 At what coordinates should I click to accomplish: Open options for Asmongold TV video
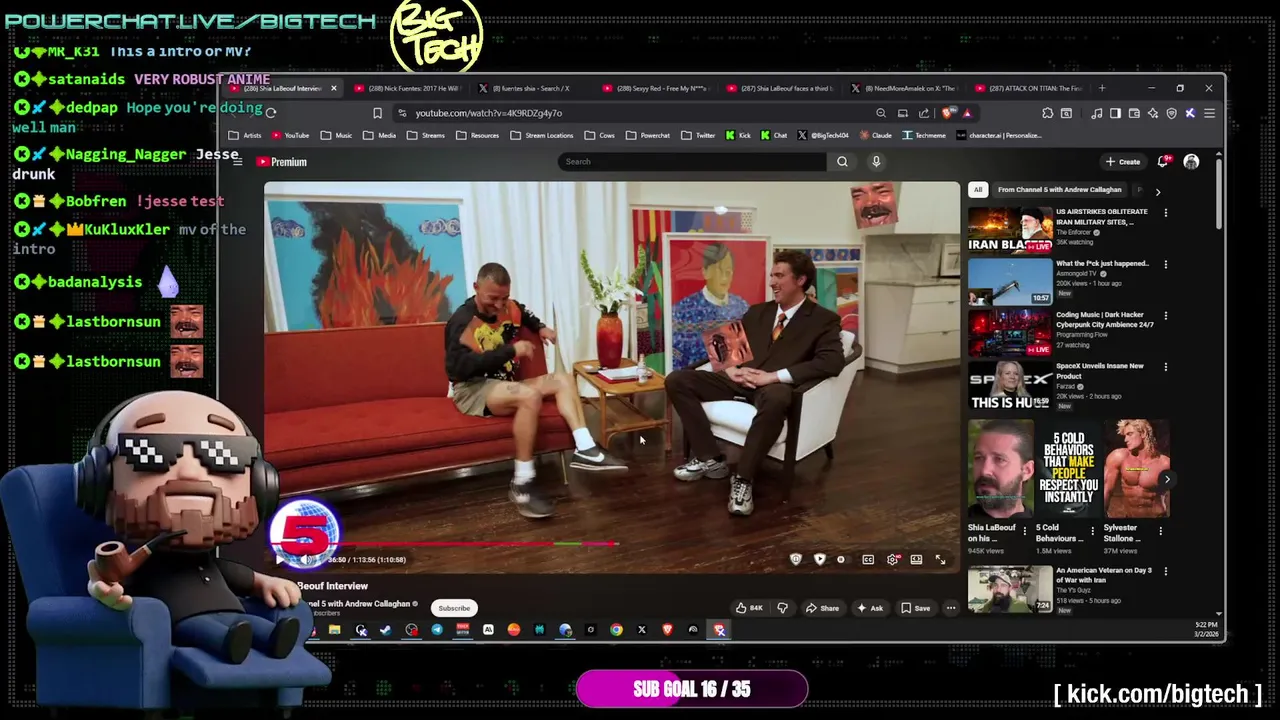(x=1165, y=264)
